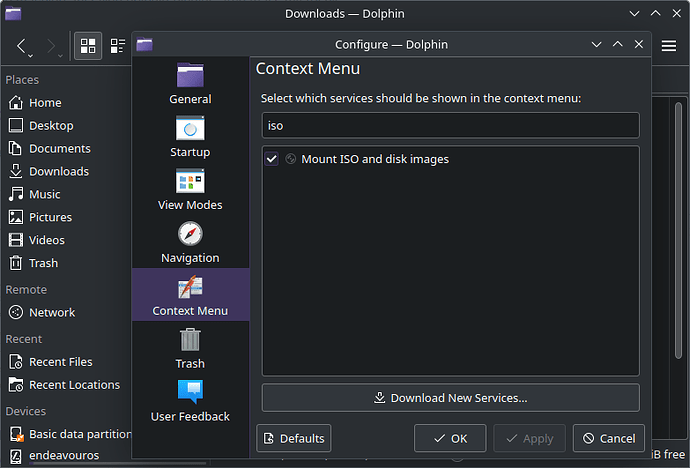Click the Places section header

(x=22, y=80)
